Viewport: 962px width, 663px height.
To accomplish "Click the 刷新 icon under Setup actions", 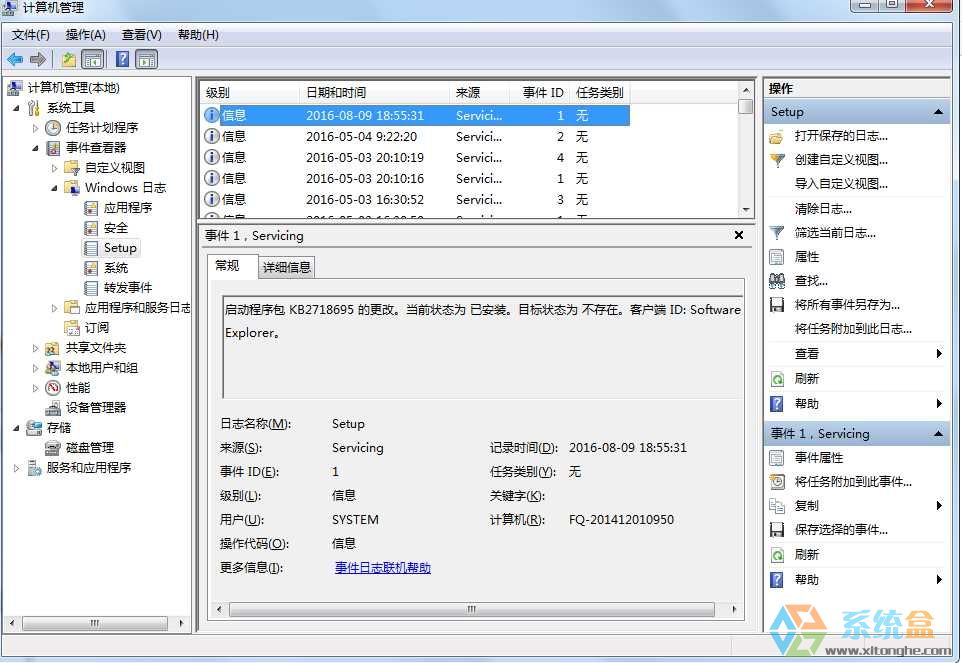I will (x=777, y=379).
